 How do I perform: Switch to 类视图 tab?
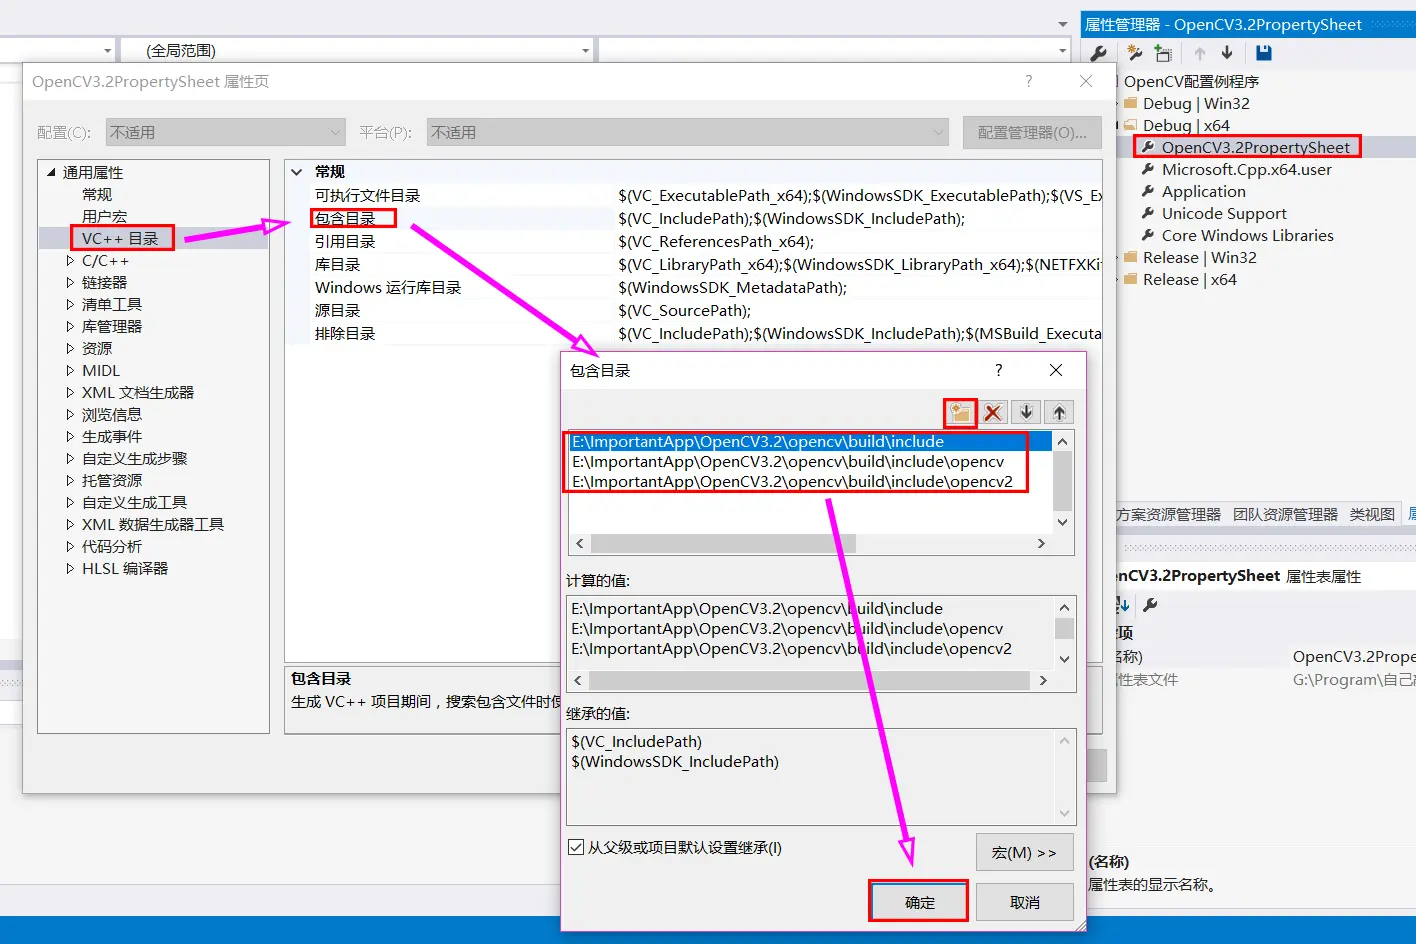tap(1372, 514)
